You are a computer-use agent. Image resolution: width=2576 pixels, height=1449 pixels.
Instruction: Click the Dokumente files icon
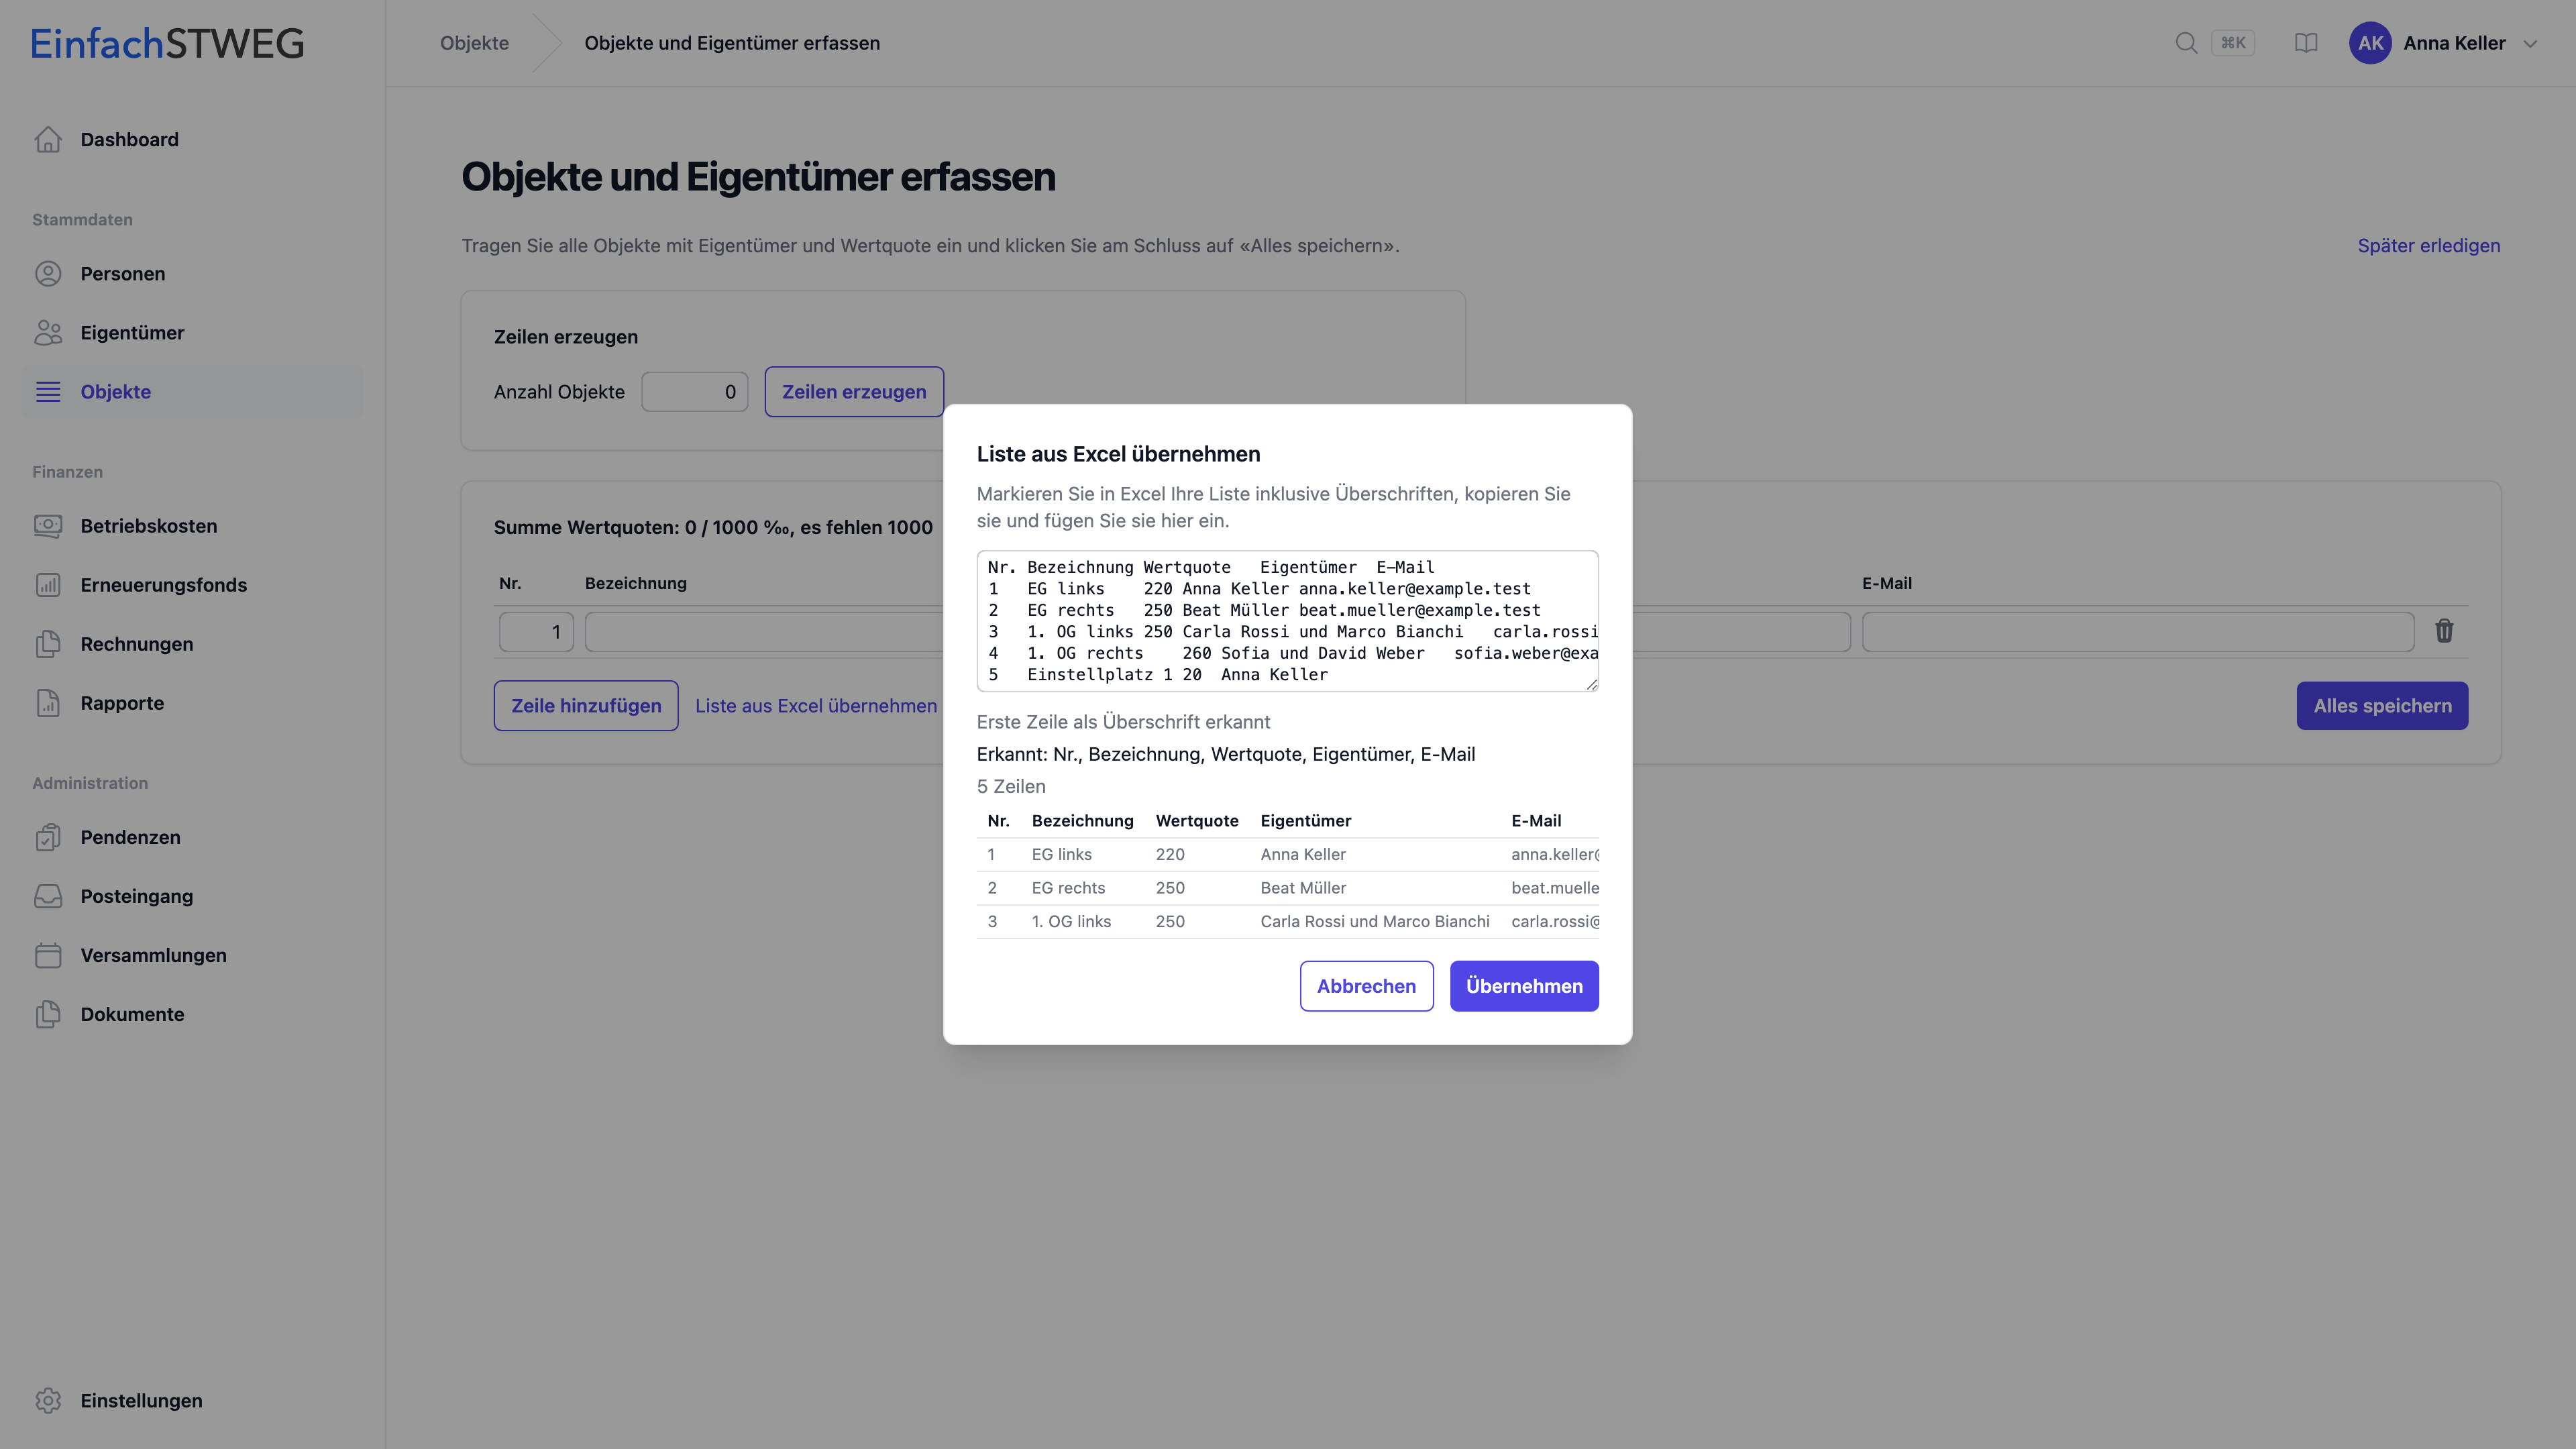click(48, 1014)
